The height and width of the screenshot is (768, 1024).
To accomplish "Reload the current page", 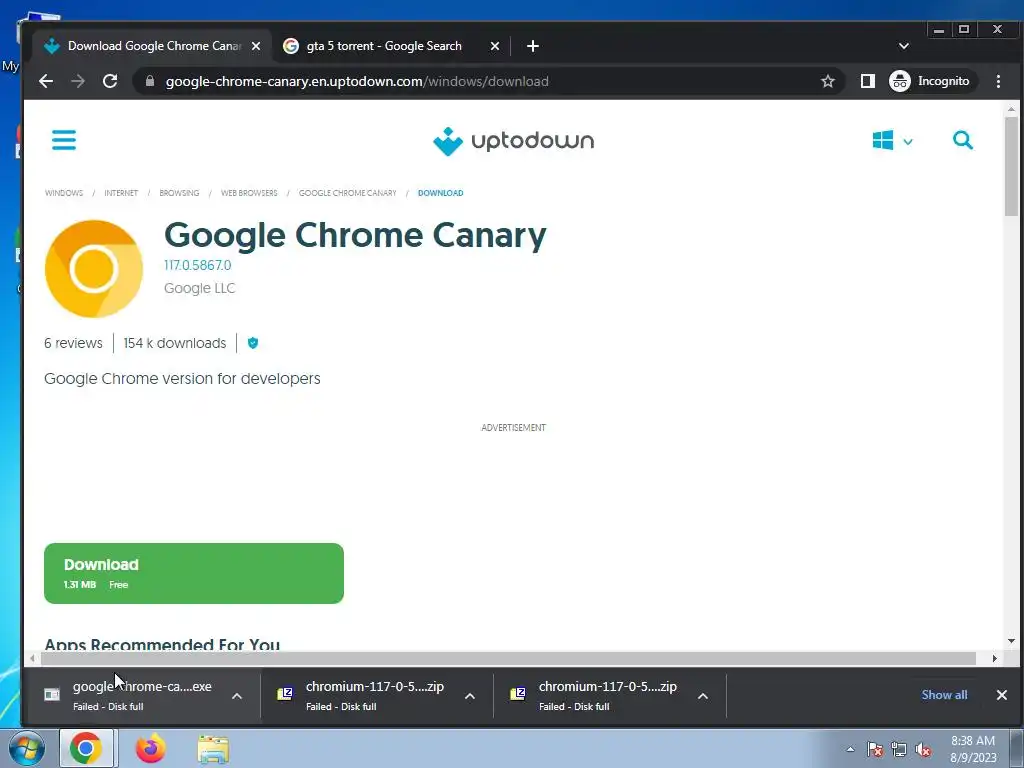I will [x=110, y=81].
